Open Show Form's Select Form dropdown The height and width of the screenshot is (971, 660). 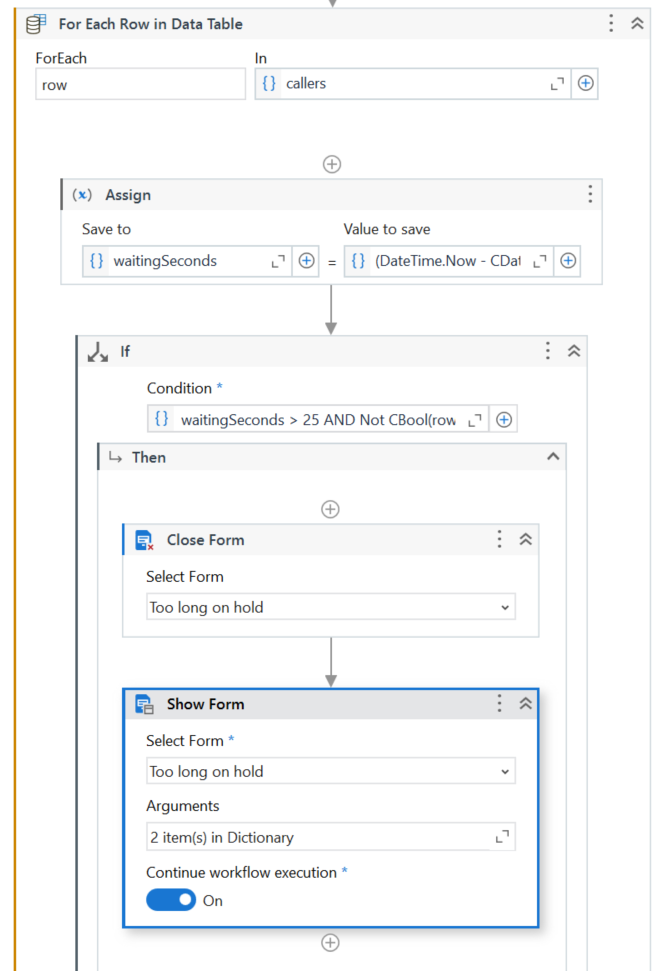click(x=330, y=771)
